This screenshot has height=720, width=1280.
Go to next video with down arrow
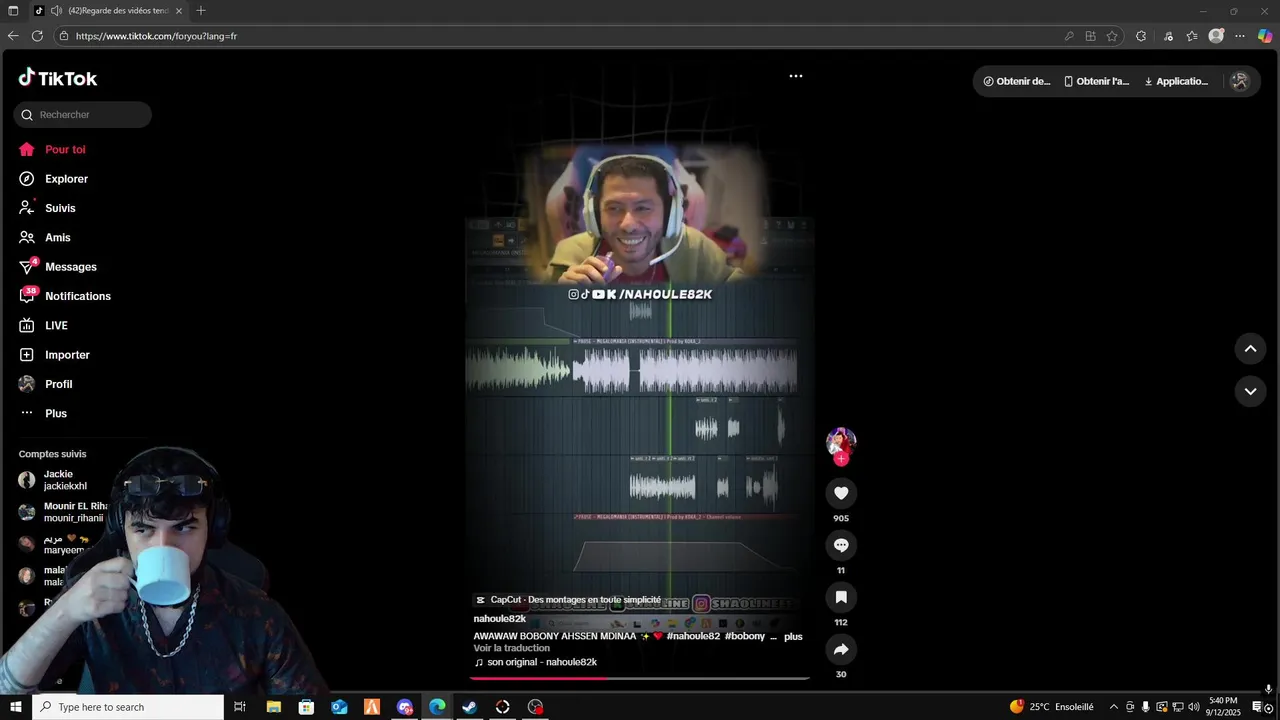(1250, 391)
